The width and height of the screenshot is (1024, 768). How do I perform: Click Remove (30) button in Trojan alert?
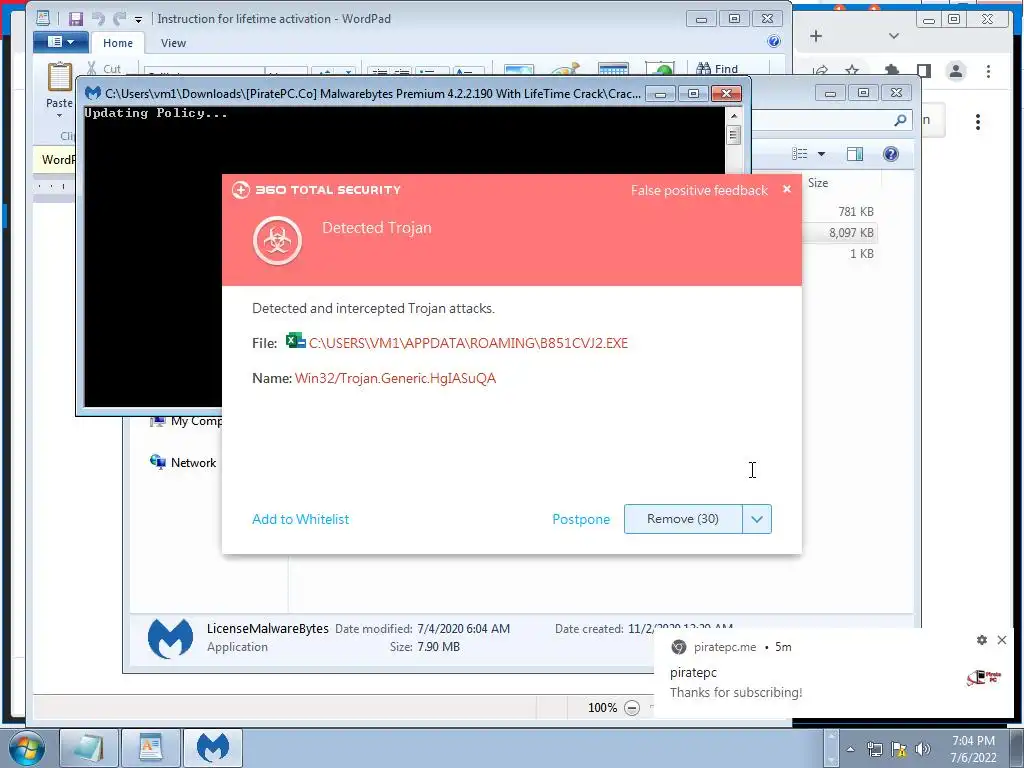[x=682, y=519]
